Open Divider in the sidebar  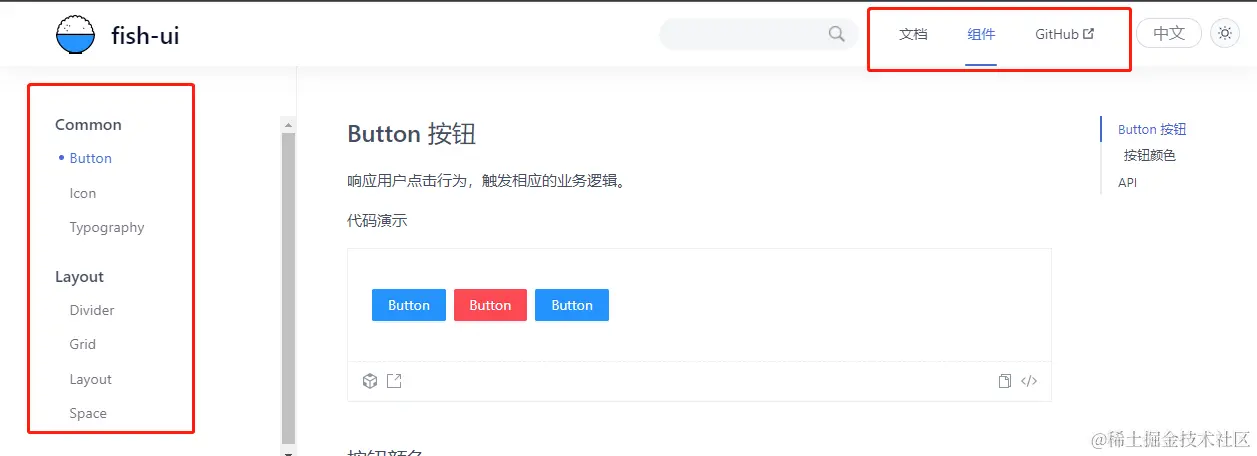point(92,310)
